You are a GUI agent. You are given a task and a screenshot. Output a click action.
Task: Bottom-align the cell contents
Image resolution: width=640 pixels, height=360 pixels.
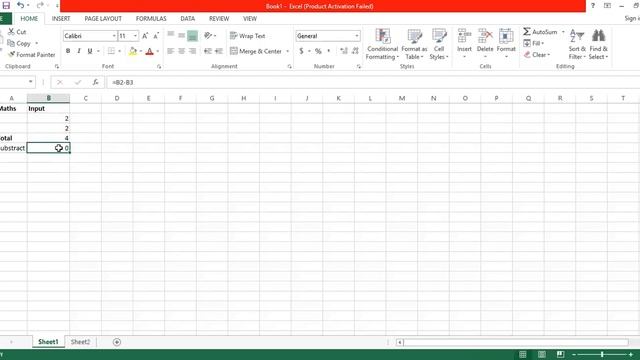(192, 36)
